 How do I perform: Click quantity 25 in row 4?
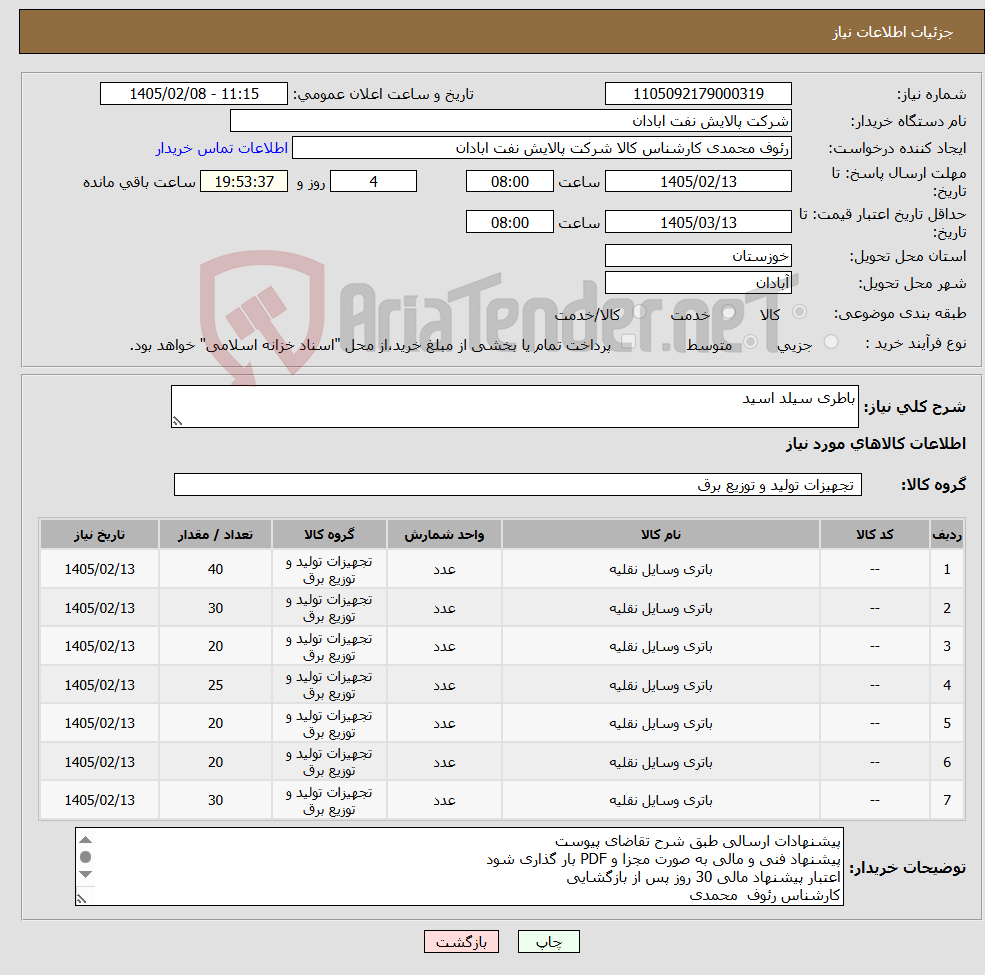215,685
